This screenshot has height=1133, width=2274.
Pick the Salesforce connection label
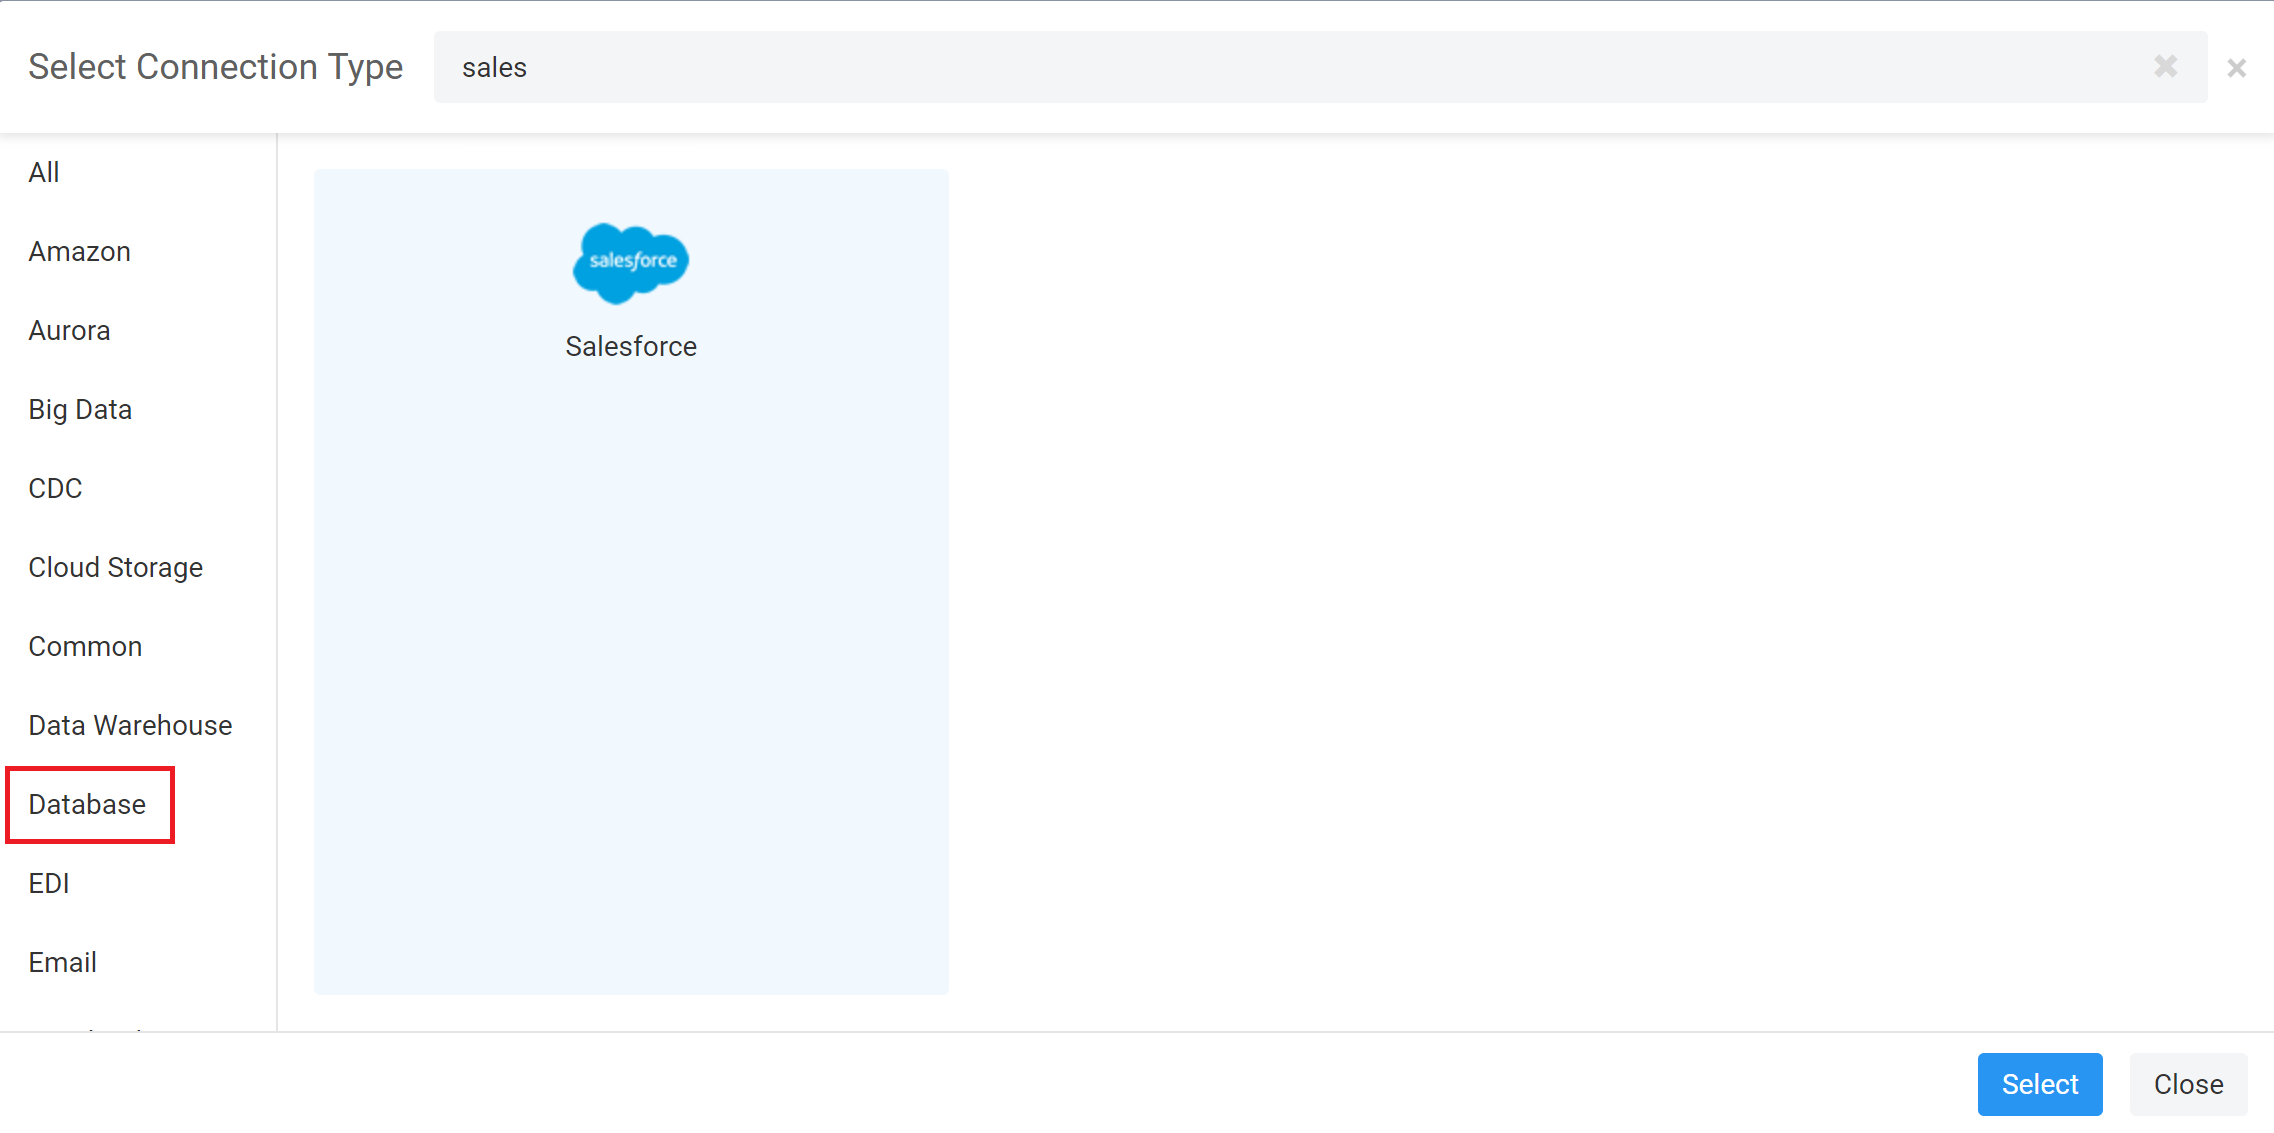pyautogui.click(x=631, y=347)
